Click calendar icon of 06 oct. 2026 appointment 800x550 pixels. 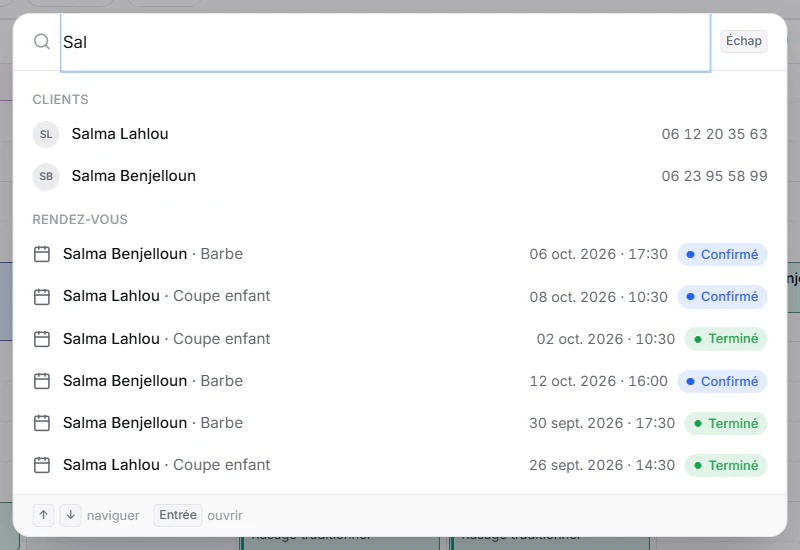pyautogui.click(x=42, y=254)
